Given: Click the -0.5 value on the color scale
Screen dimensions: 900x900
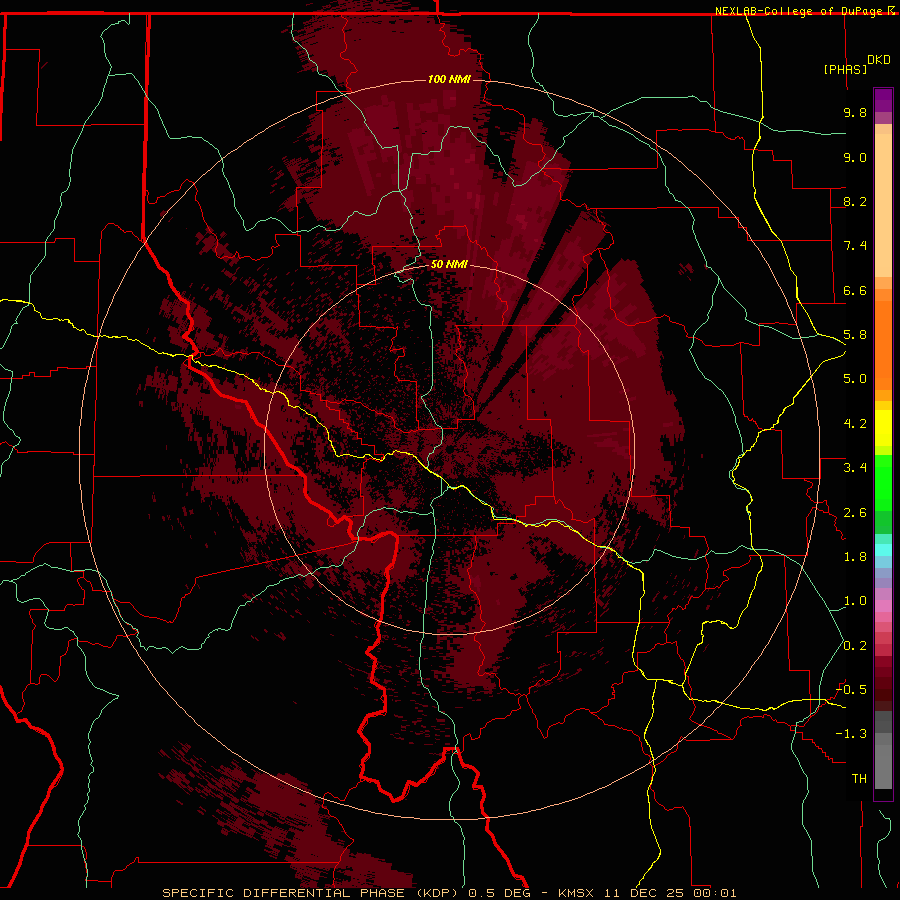Looking at the screenshot, I should click(851, 690).
